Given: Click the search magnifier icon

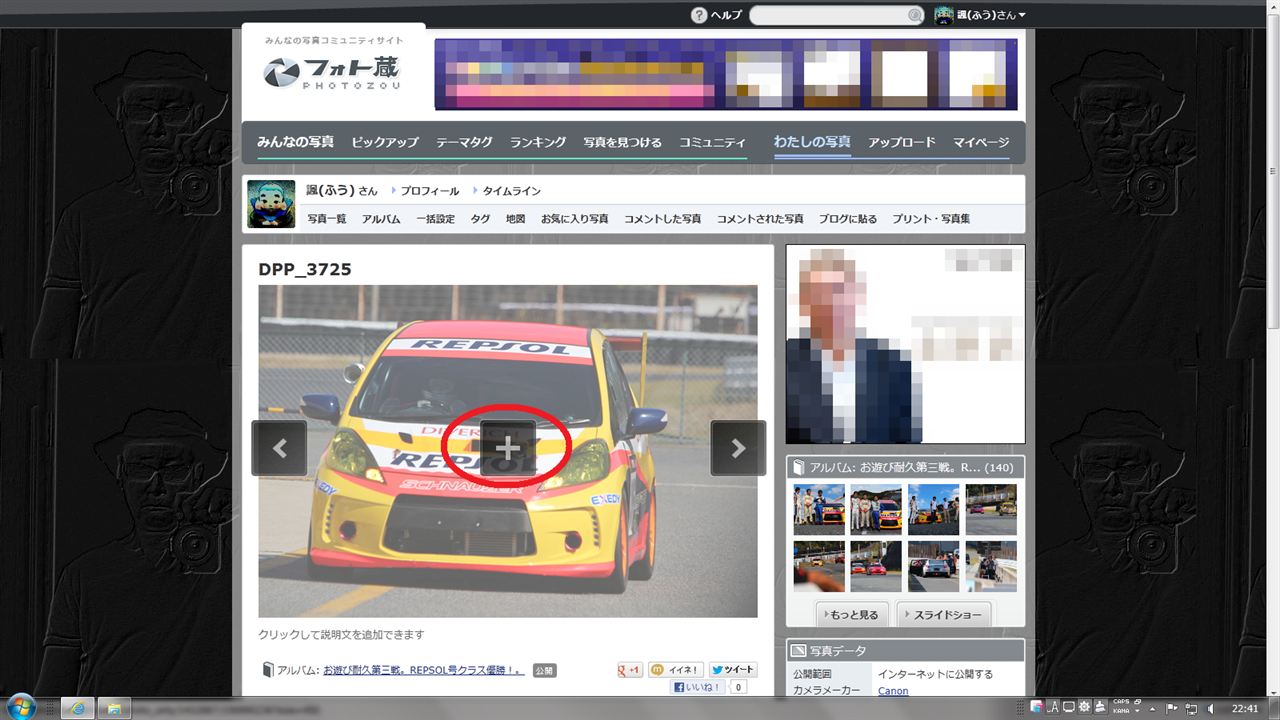Looking at the screenshot, I should (914, 15).
